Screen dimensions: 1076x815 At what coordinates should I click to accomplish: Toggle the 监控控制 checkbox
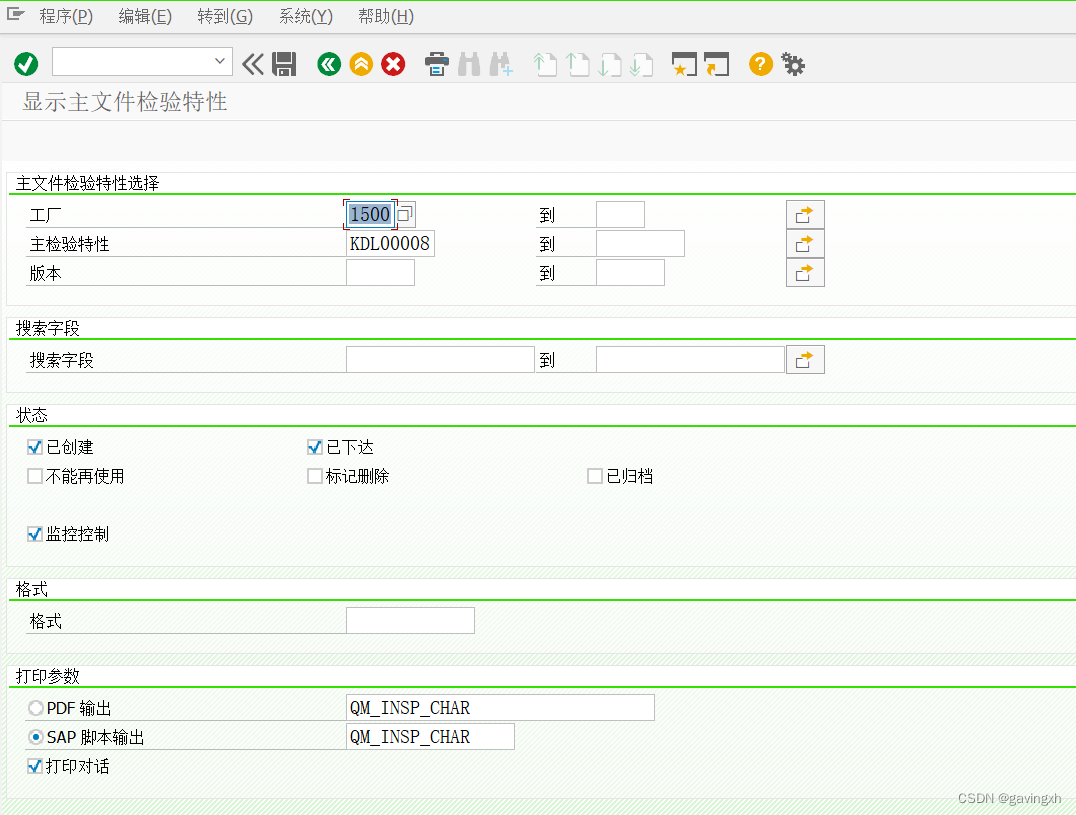tap(35, 534)
